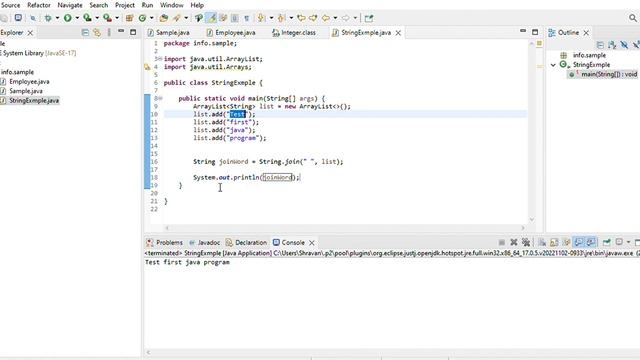
Task: Open New Java Class dropdown arrow
Action: [x=151, y=18]
